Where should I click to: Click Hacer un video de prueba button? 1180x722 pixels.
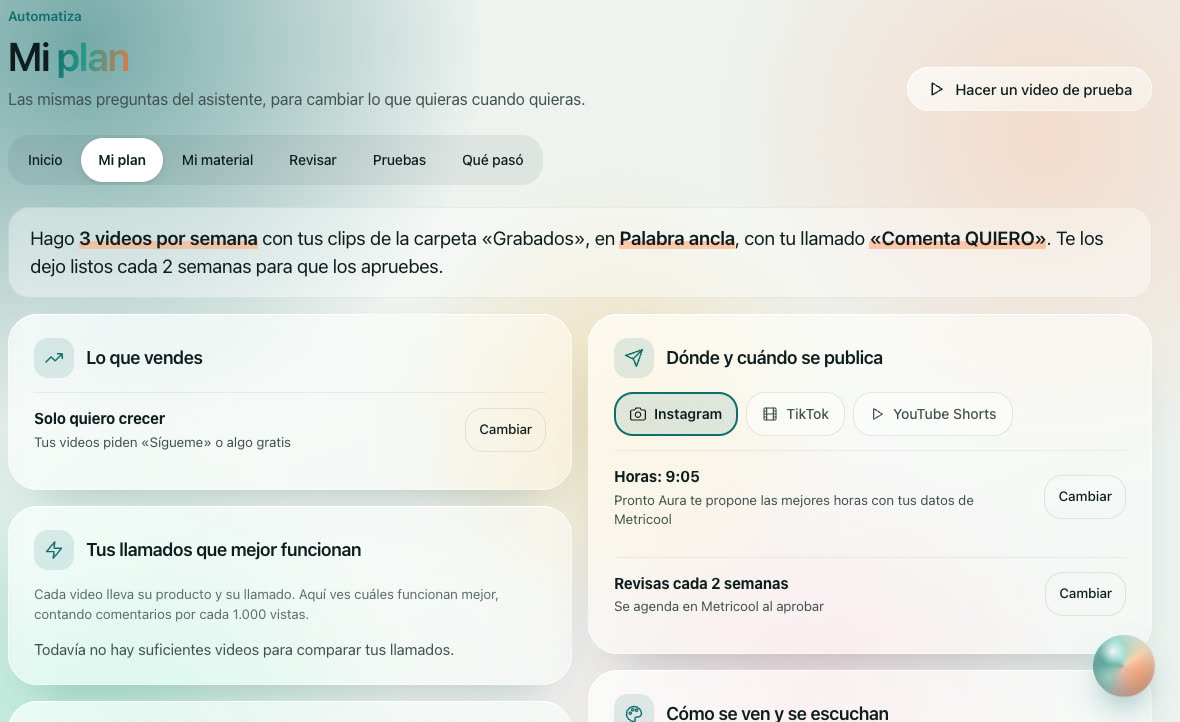pyautogui.click(x=1029, y=90)
